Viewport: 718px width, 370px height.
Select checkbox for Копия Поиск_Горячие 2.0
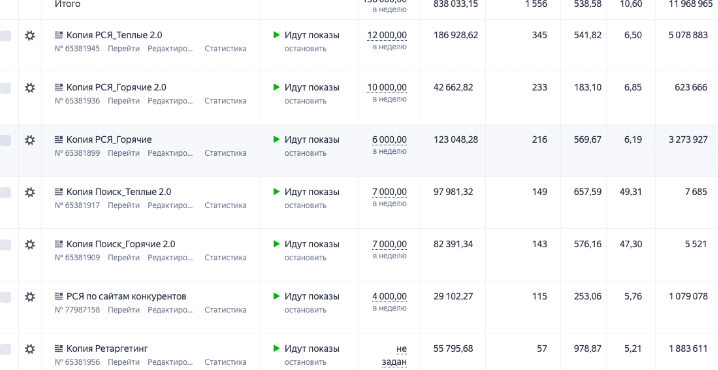[5, 245]
